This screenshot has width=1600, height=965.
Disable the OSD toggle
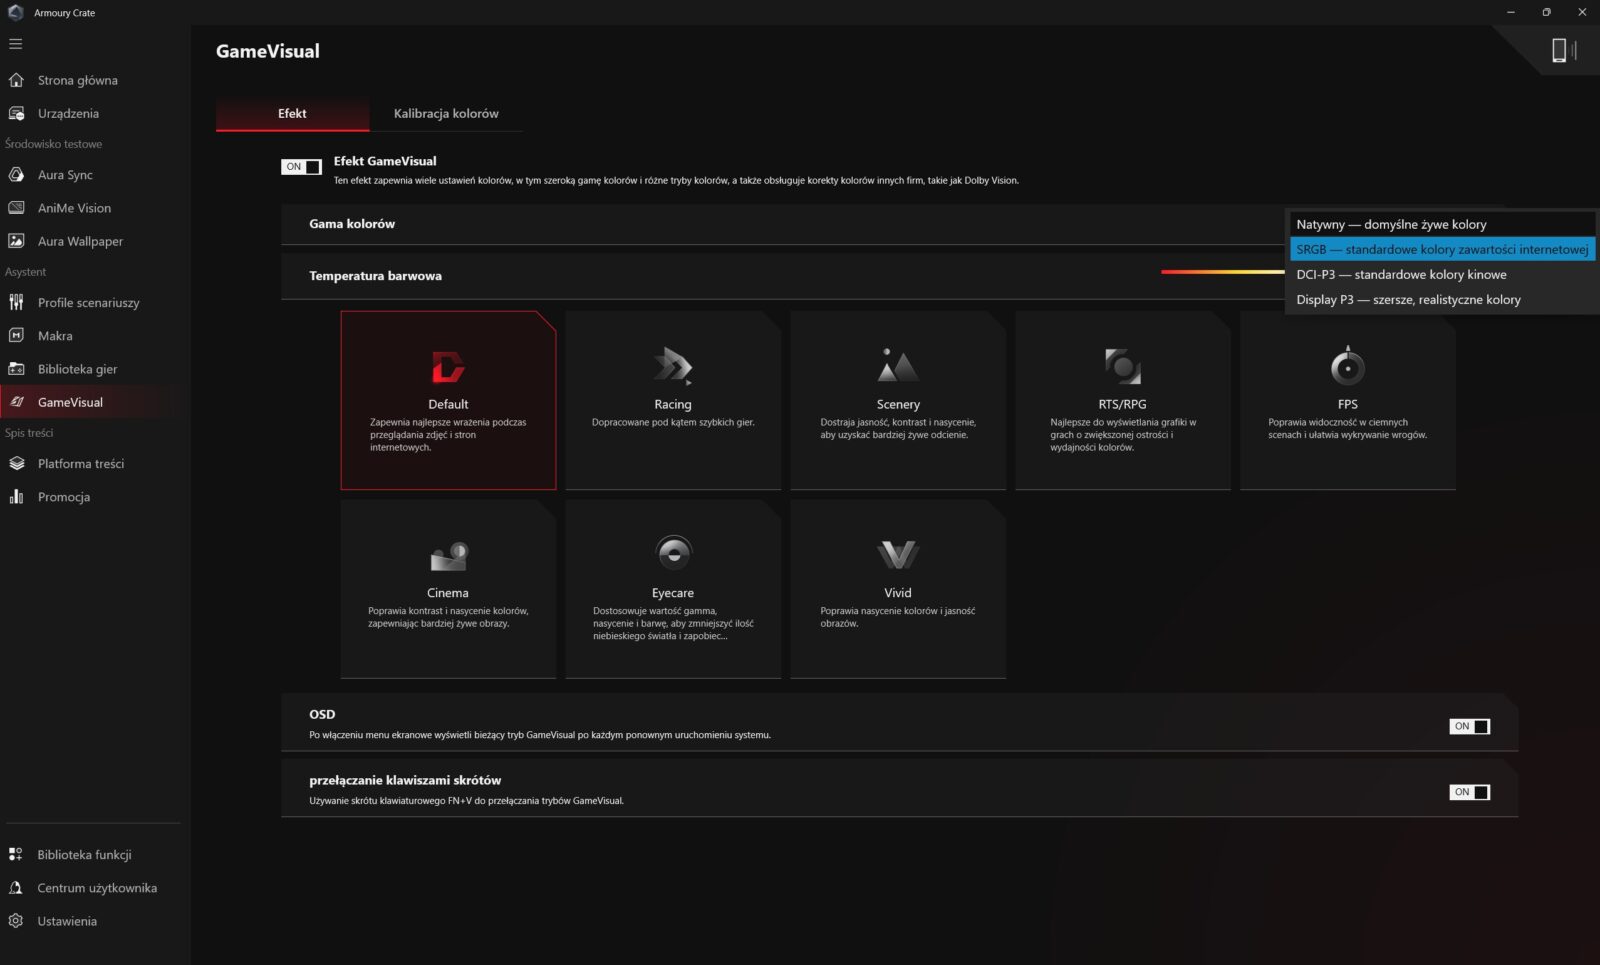click(1469, 726)
